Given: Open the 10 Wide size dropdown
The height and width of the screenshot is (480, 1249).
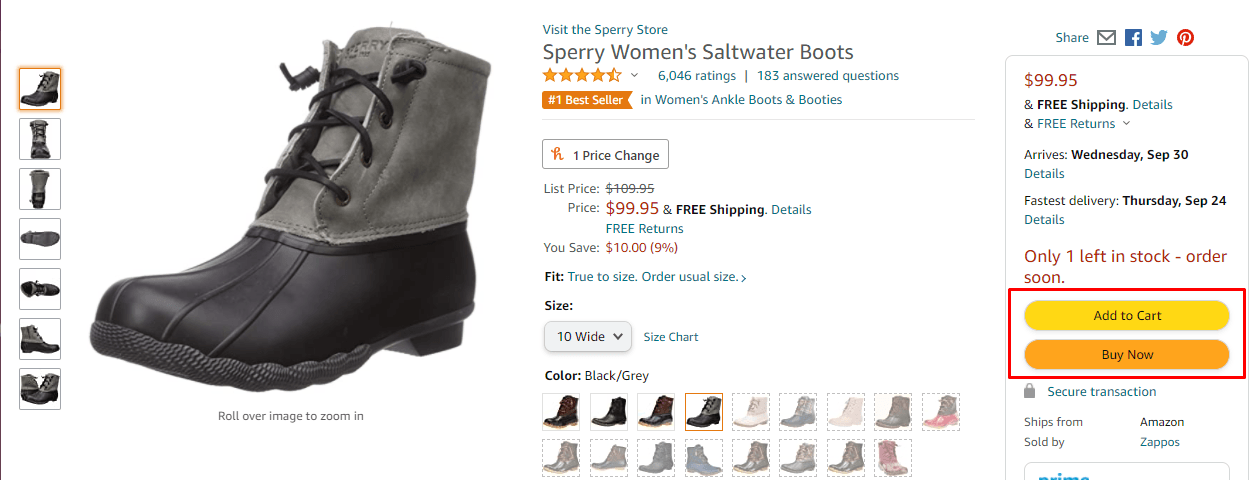Looking at the screenshot, I should (588, 337).
